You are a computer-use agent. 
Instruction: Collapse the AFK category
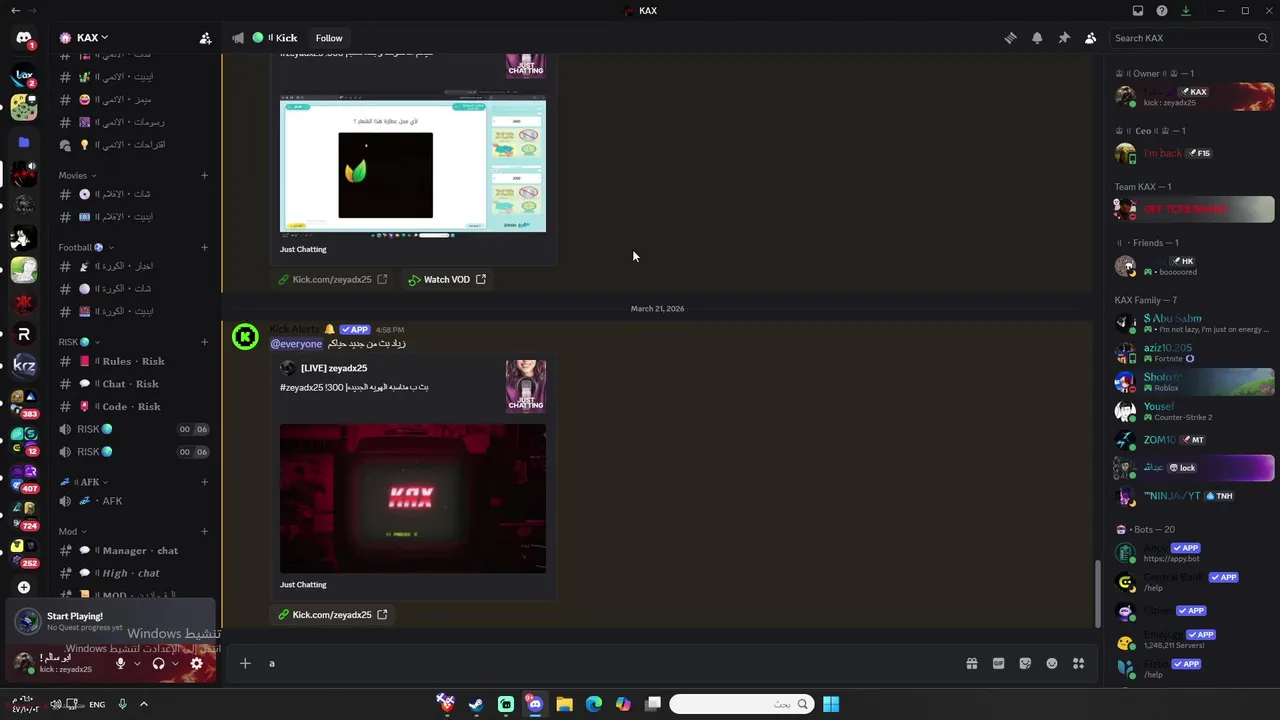(x=84, y=482)
